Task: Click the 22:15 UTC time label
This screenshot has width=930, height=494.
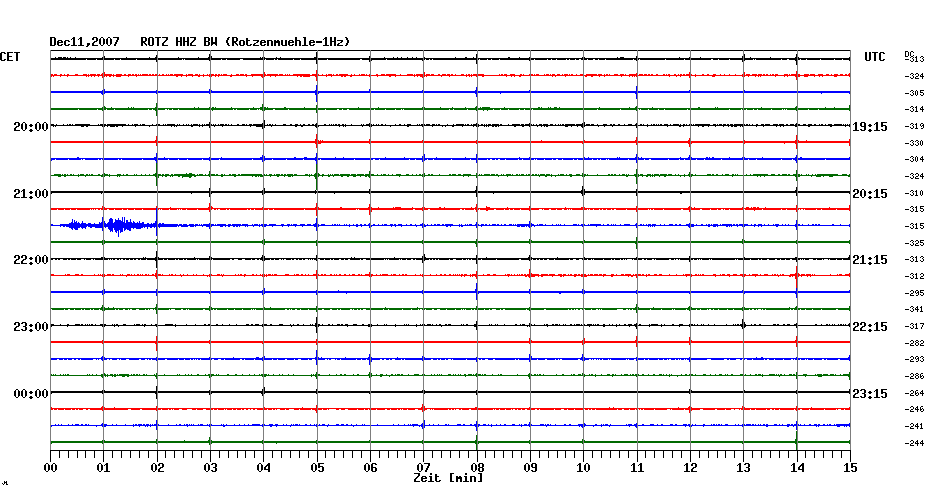Action: [x=870, y=327]
